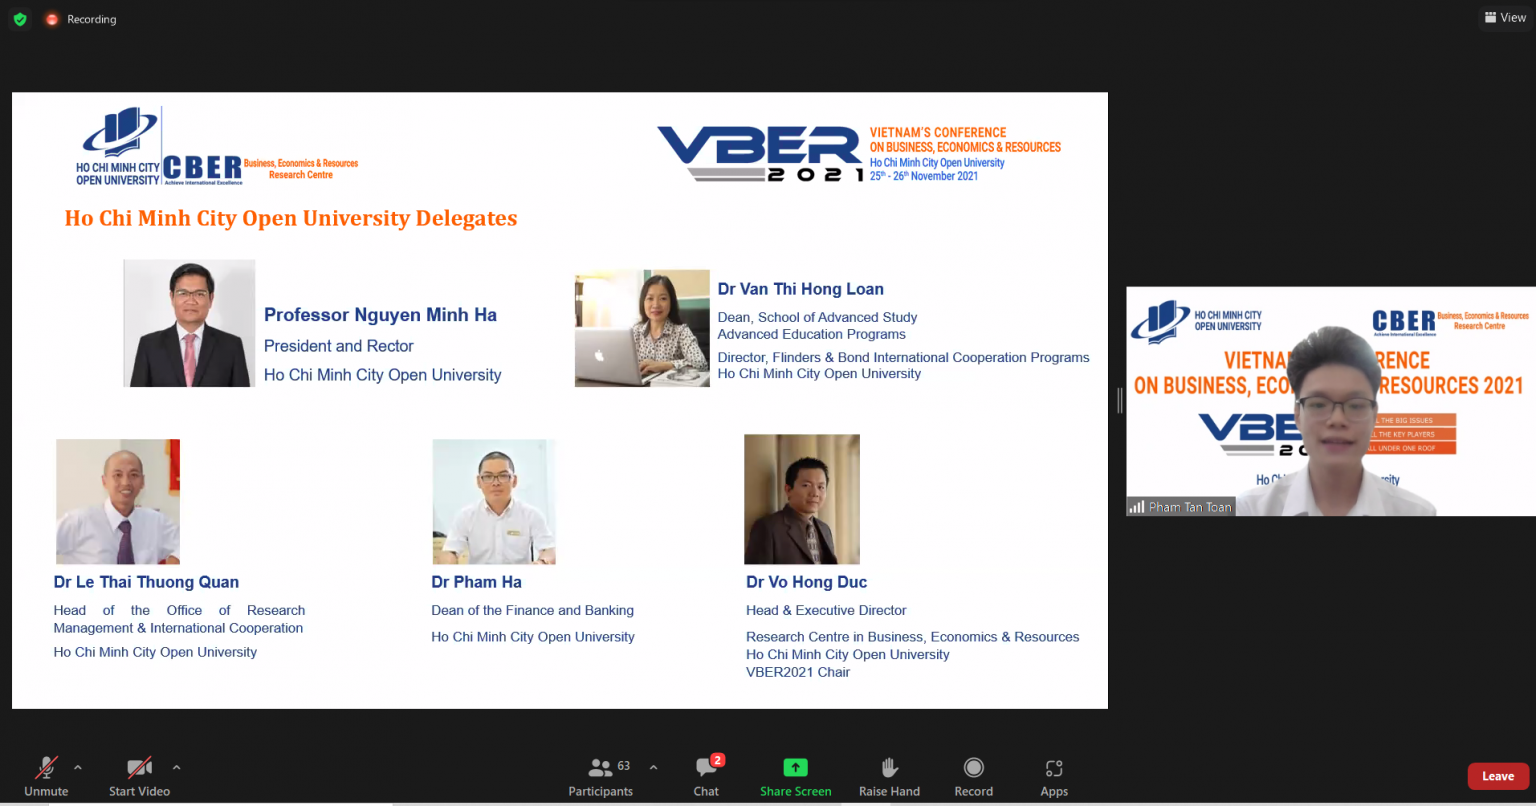This screenshot has height=806, width=1536.
Task: Leave the meeting
Action: pos(1497,776)
